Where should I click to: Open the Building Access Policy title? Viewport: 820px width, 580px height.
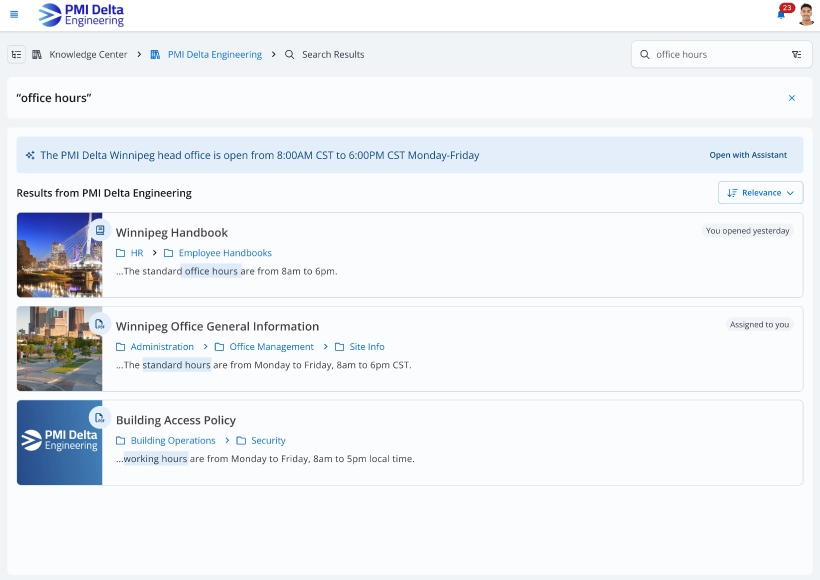click(x=176, y=420)
